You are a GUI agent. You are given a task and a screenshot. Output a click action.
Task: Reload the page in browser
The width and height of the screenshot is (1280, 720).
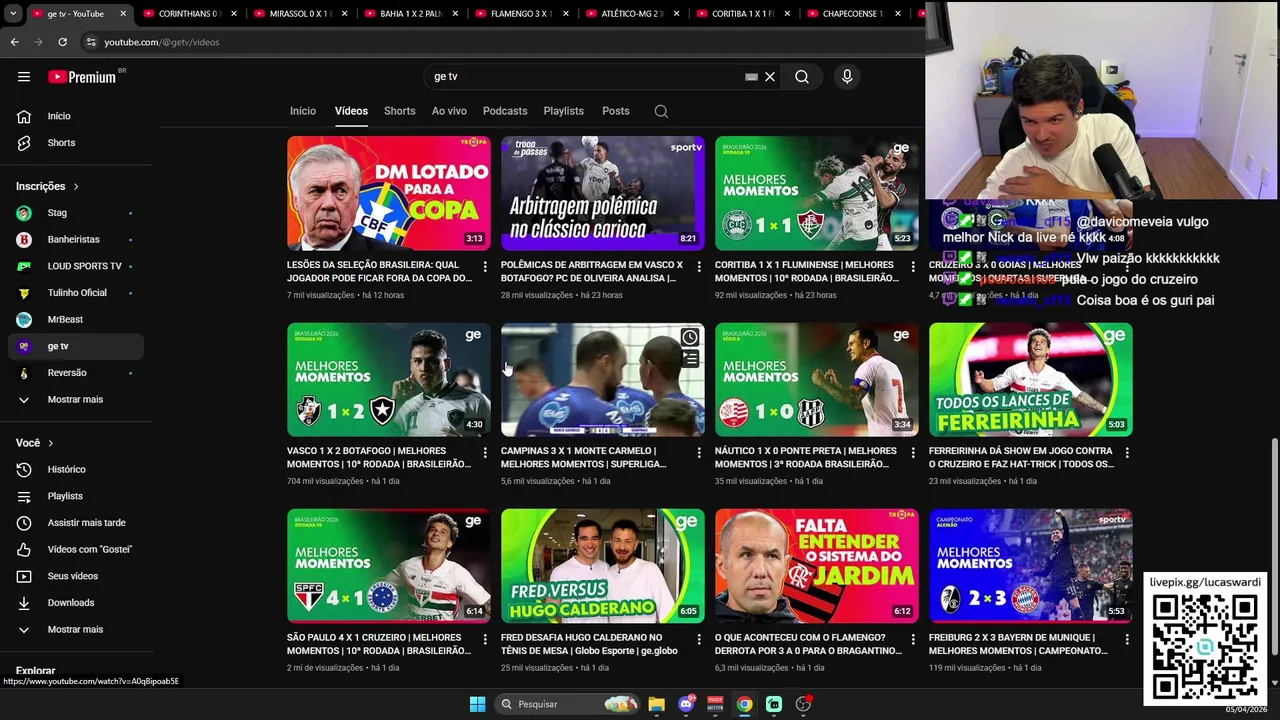(x=62, y=42)
